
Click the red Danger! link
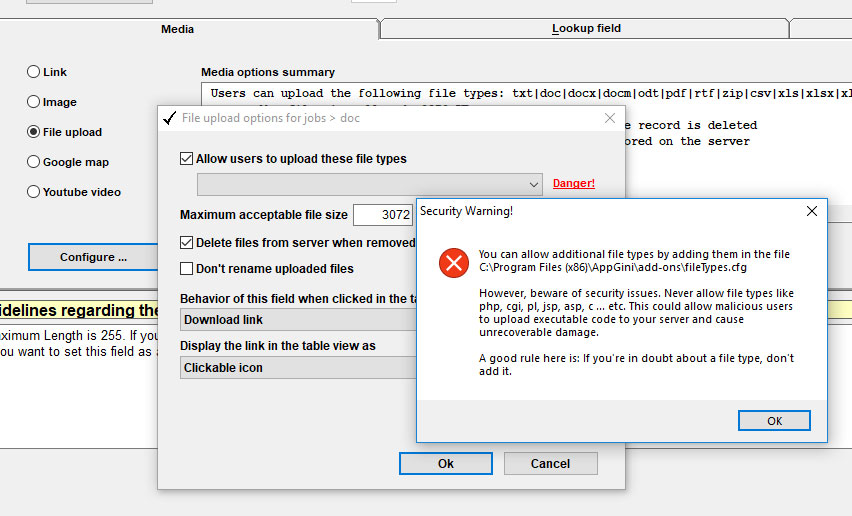pos(574,183)
